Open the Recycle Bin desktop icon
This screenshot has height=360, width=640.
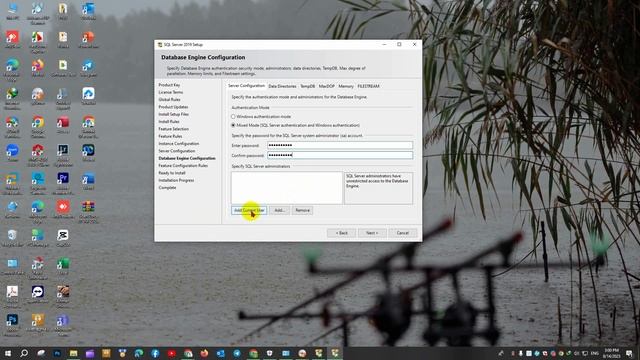coord(12,238)
